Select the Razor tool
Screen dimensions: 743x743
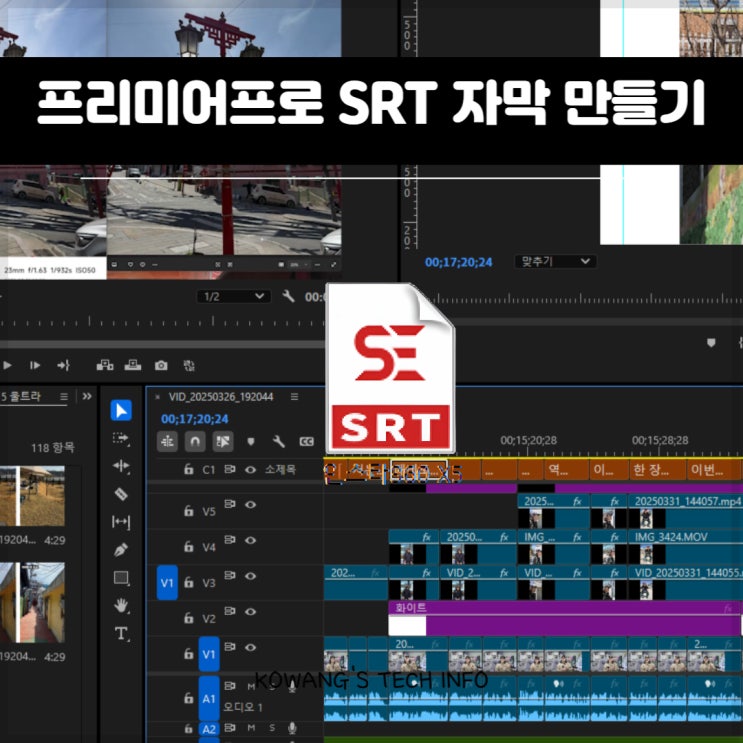(121, 494)
